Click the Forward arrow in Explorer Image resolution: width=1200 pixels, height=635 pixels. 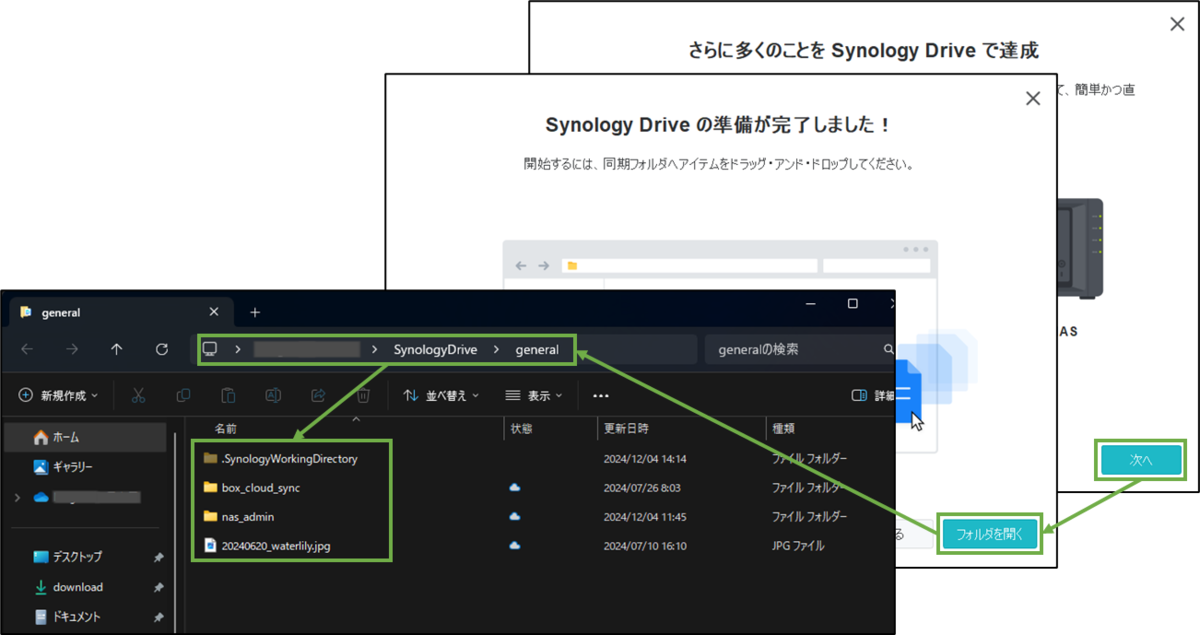72,349
